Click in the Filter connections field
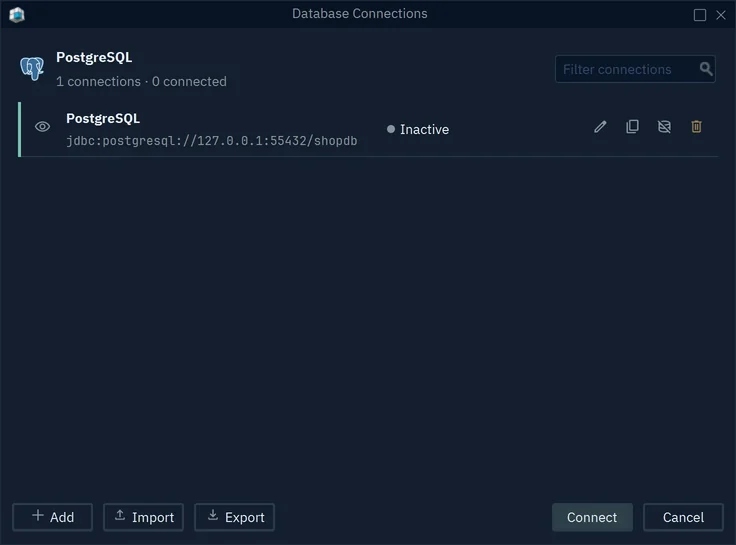The image size is (736, 545). pos(635,69)
